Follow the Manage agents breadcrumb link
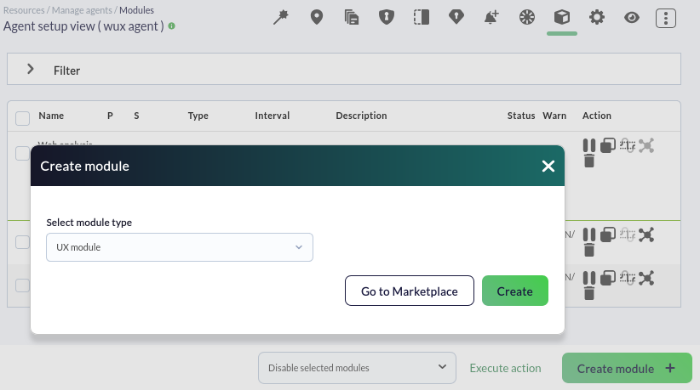 tap(82, 10)
